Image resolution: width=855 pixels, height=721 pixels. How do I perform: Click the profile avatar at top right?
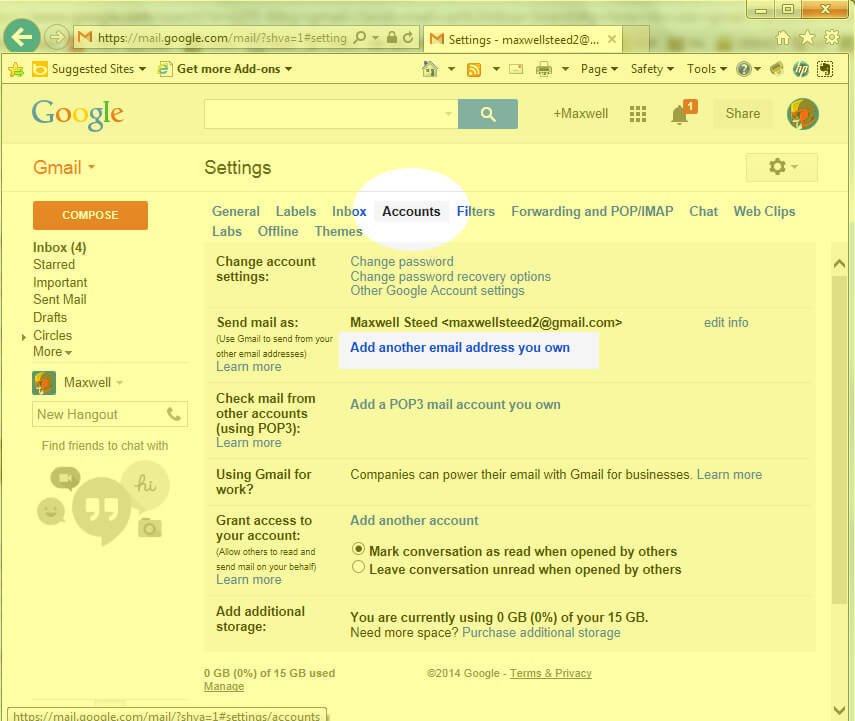point(802,114)
